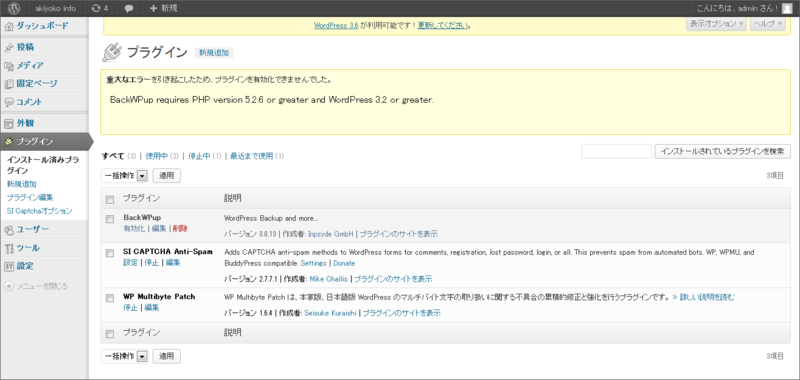Open 固定ページ menu item
This screenshot has width=800, height=380.
[37, 84]
